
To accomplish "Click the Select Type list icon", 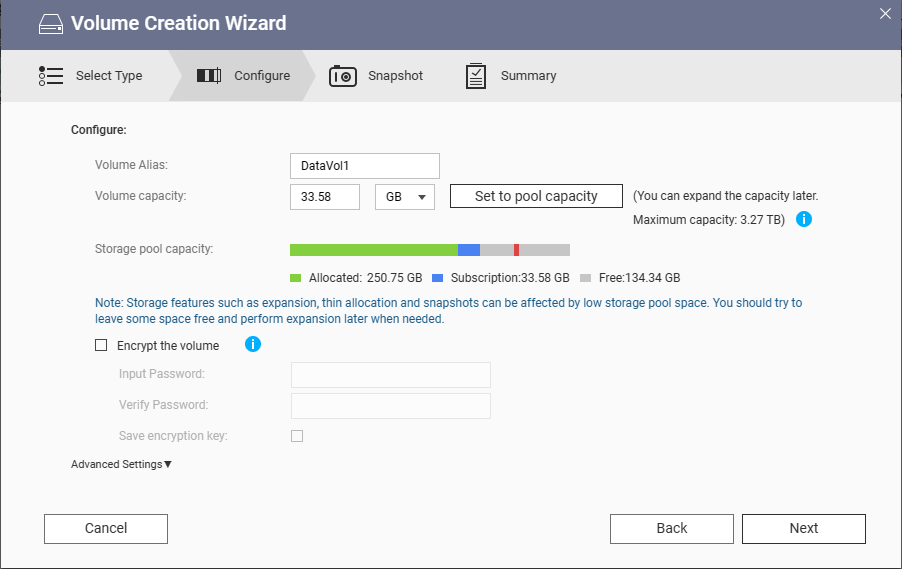I will [x=51, y=76].
